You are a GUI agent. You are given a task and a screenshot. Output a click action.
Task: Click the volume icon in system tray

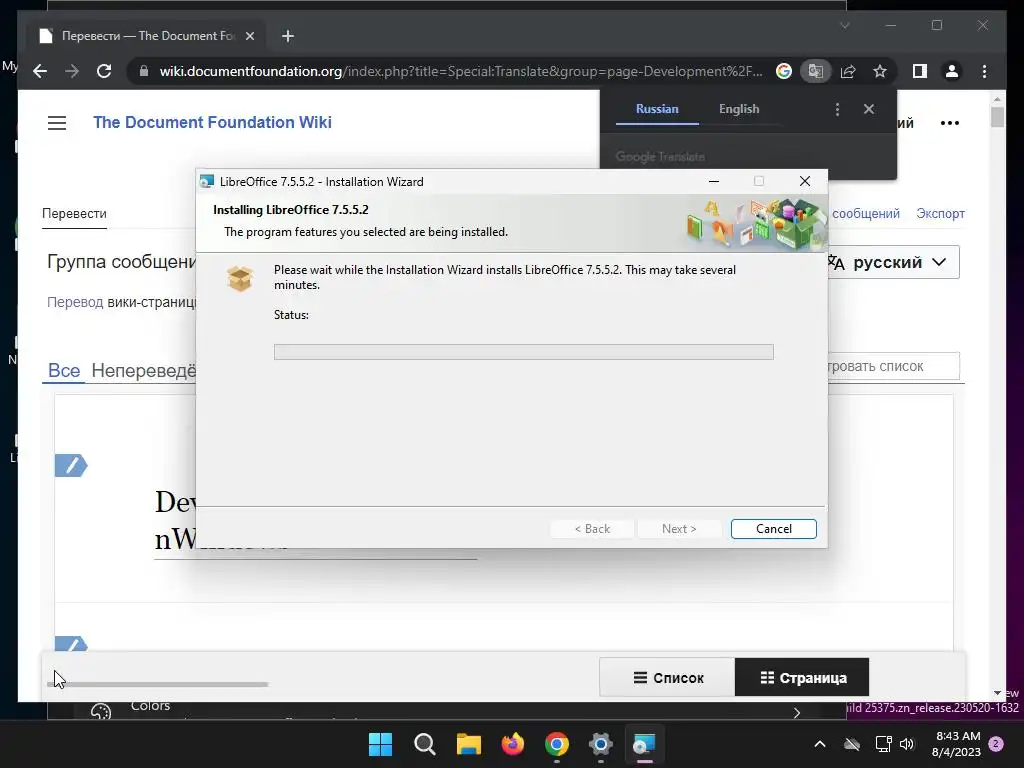tap(906, 744)
